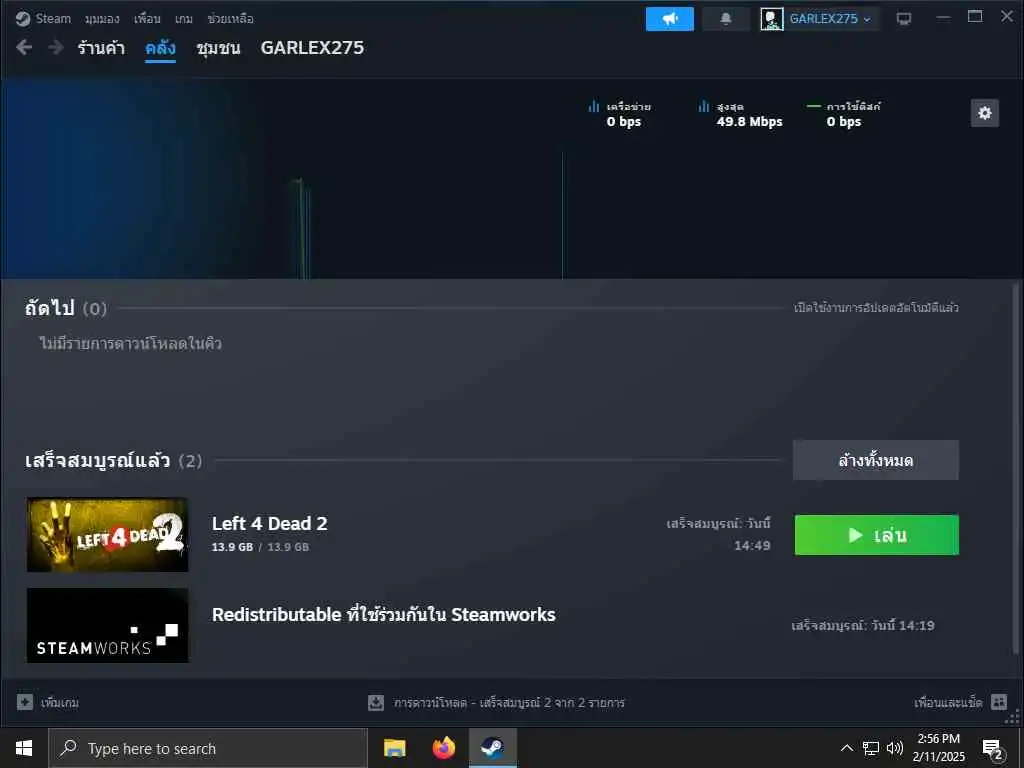This screenshot has width=1024, height=768.
Task: Open the ร้านค้า (Store) tab
Action: tap(101, 48)
